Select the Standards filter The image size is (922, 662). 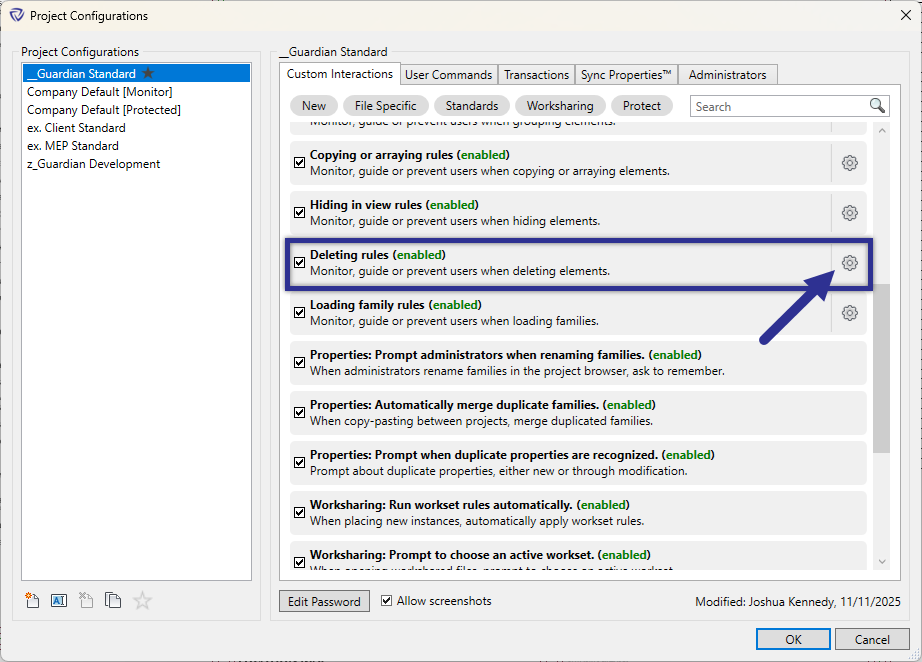[x=471, y=105]
